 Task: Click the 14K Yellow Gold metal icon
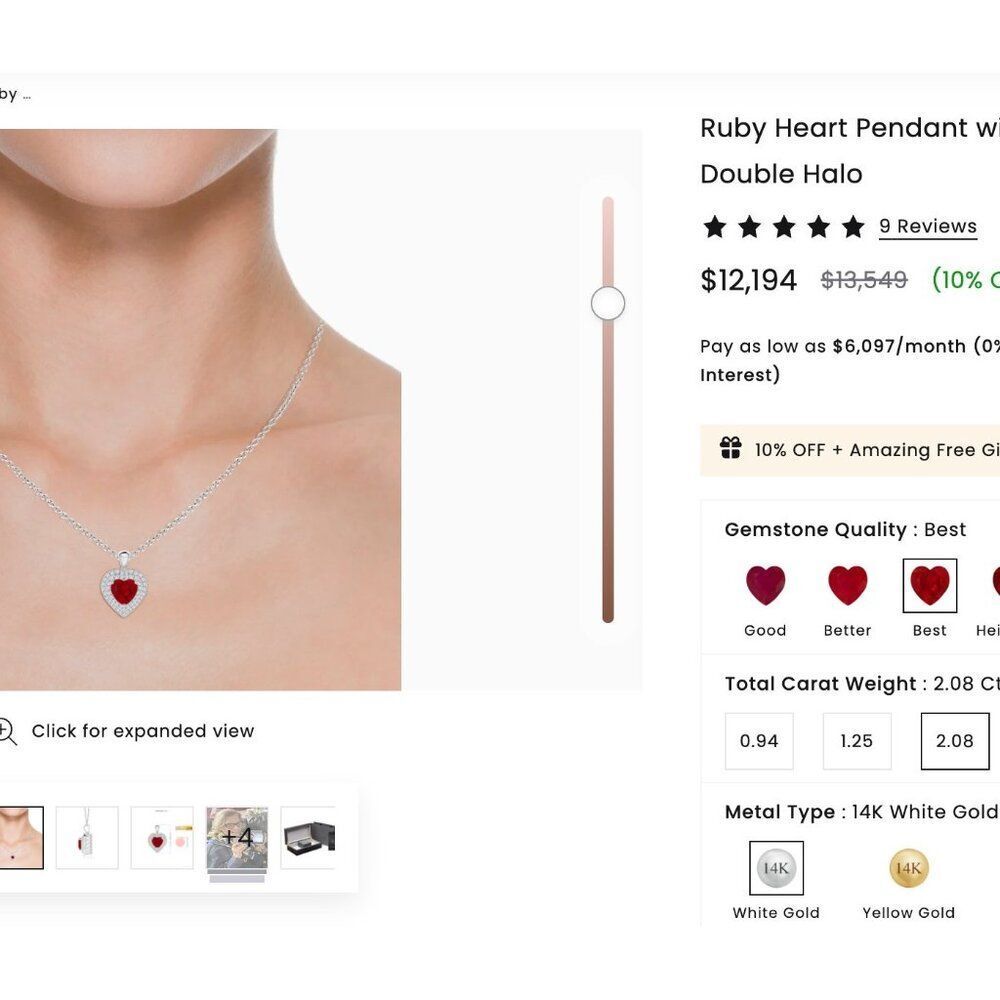coord(908,866)
